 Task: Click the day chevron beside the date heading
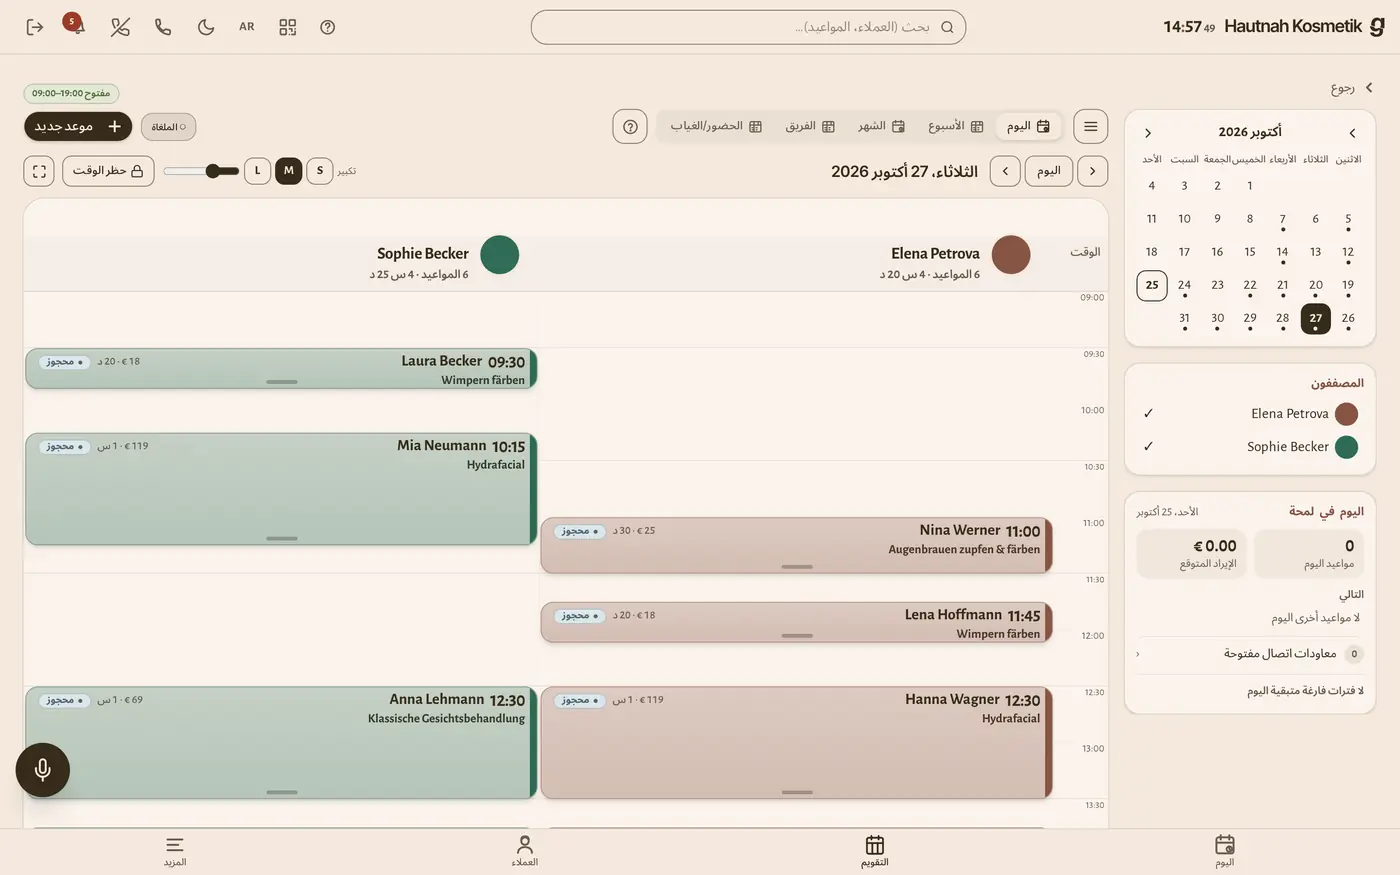pyautogui.click(x=1005, y=171)
